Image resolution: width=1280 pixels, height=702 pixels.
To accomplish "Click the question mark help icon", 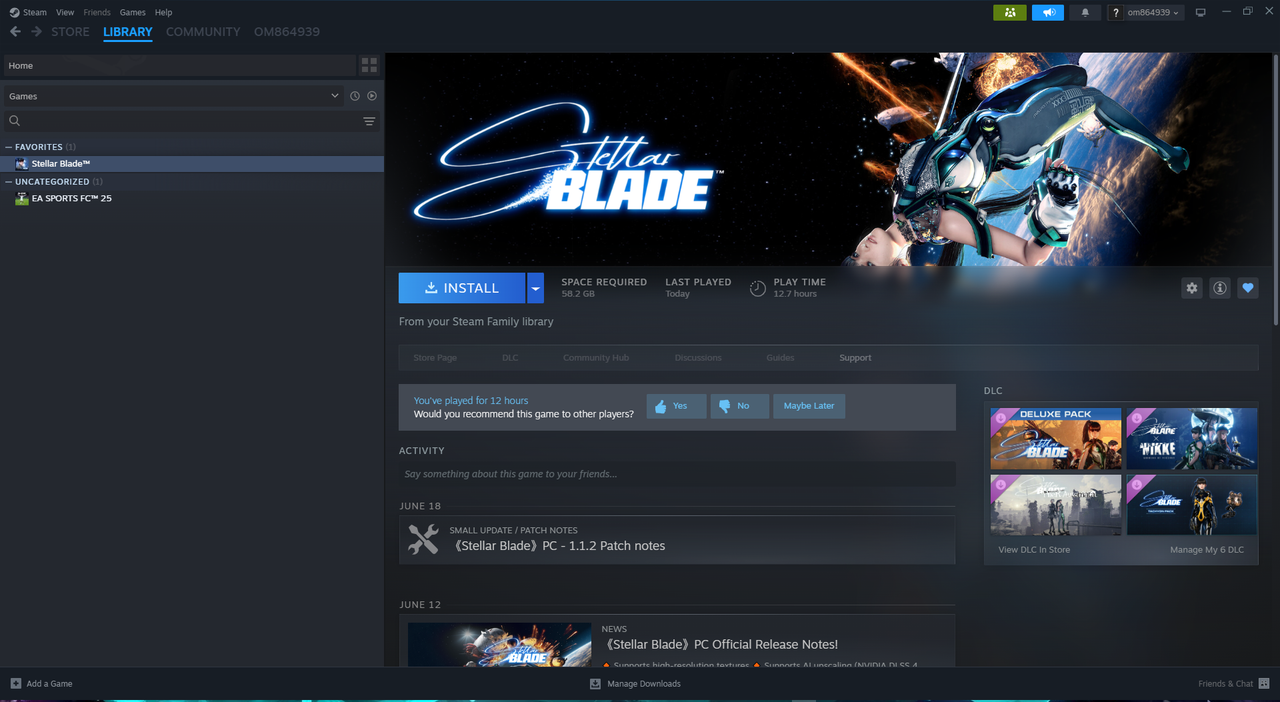I will click(x=1114, y=12).
